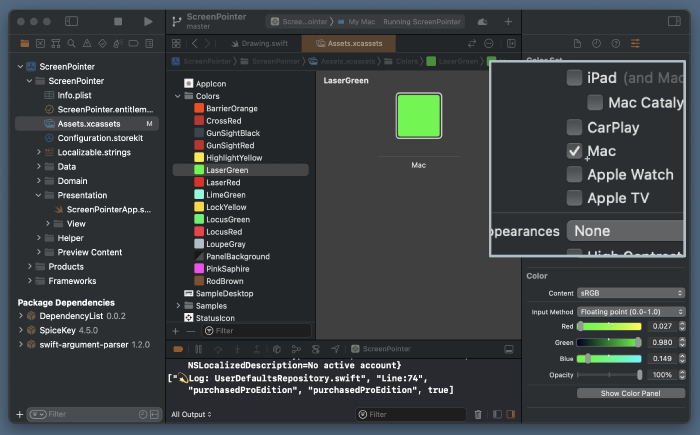Enable the CarPlay checkbox
The image size is (700, 435).
tap(574, 127)
